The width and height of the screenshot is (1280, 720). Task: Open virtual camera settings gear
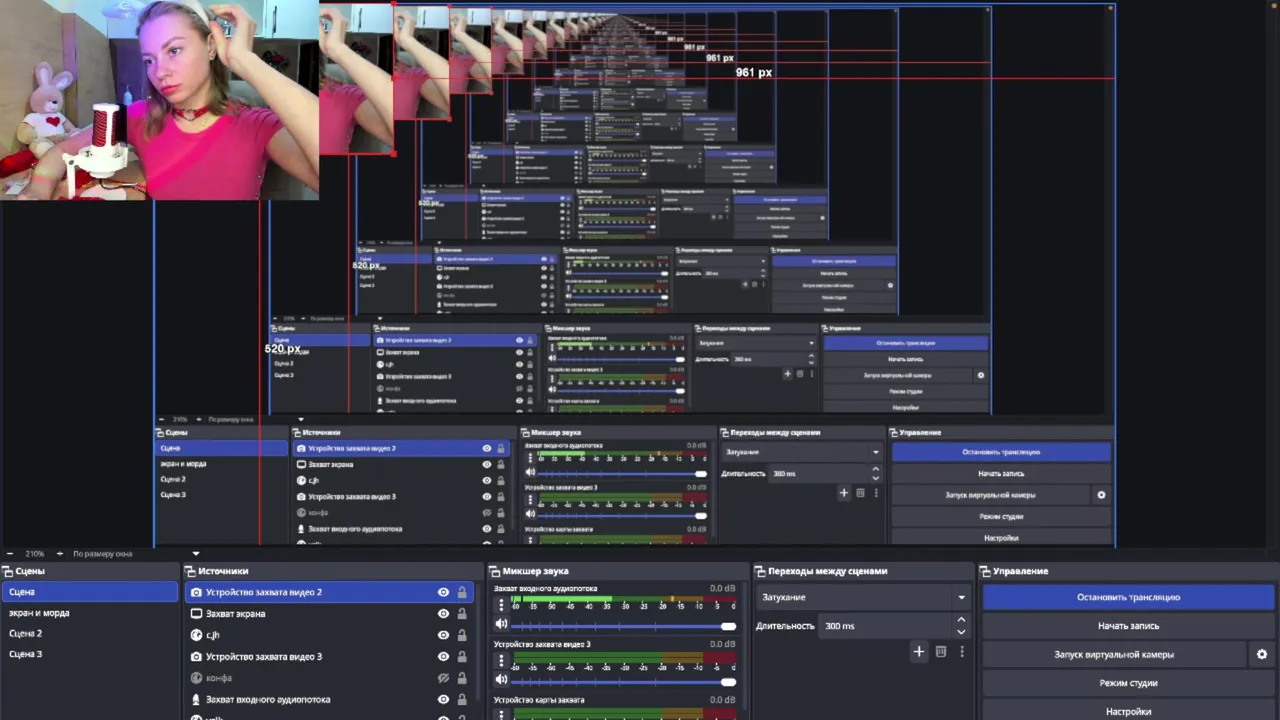(x=1262, y=655)
